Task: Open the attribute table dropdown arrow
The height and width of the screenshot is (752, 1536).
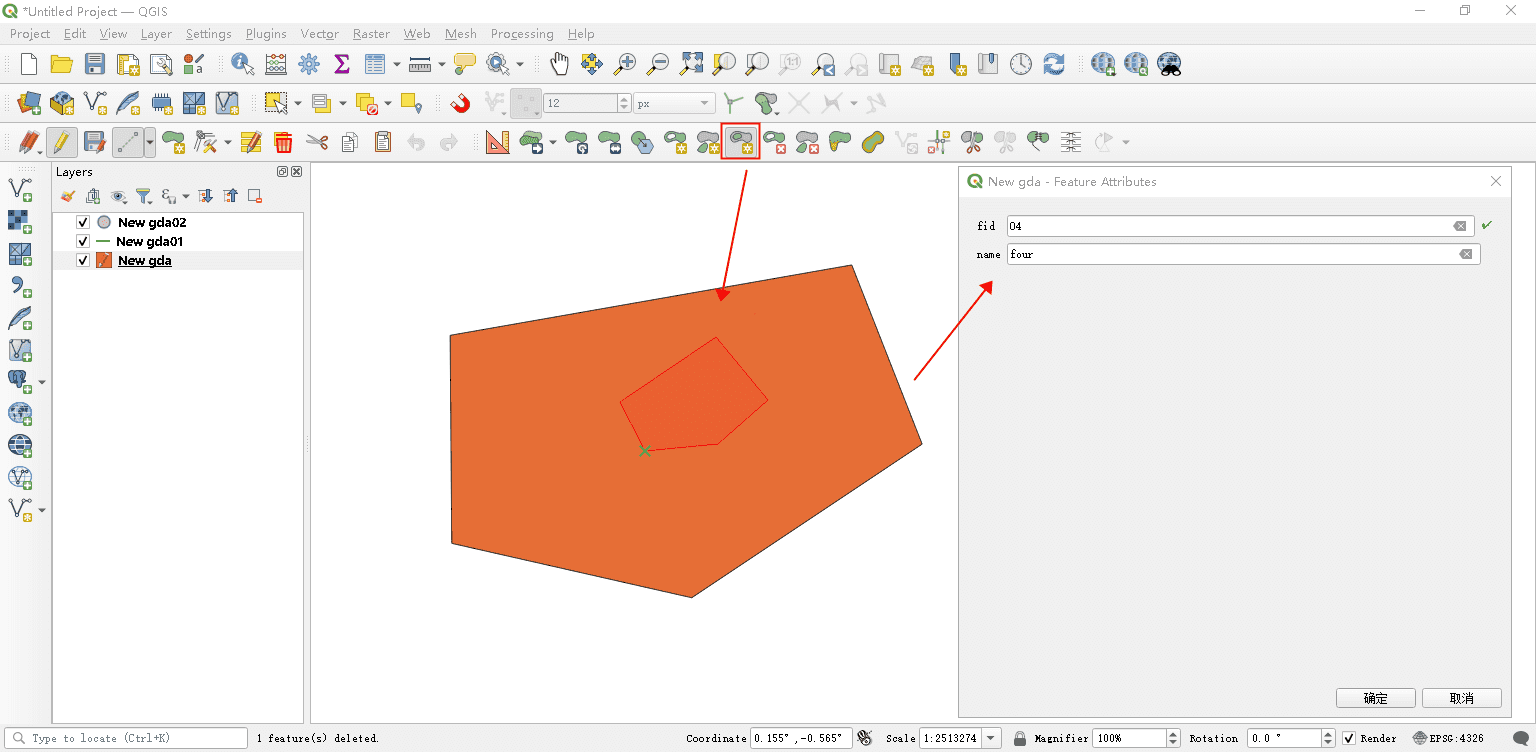Action: [x=396, y=64]
